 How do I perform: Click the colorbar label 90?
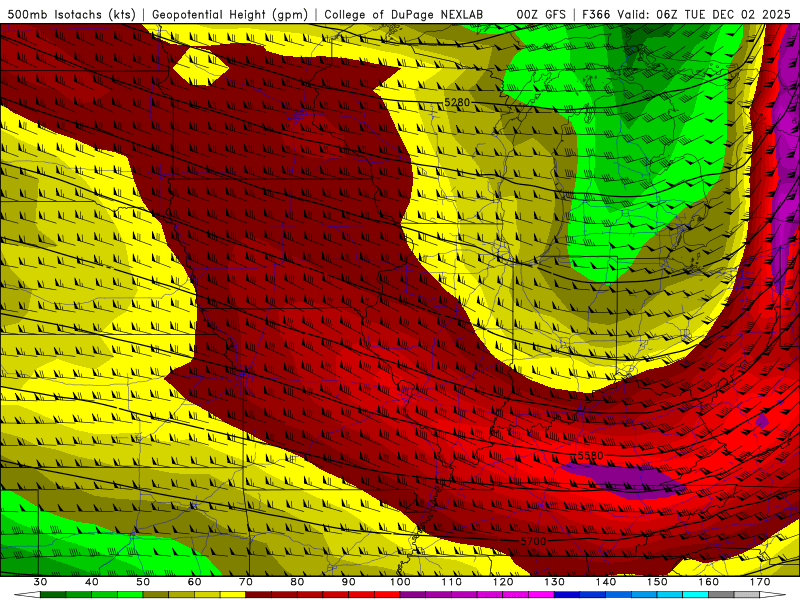[x=348, y=582]
